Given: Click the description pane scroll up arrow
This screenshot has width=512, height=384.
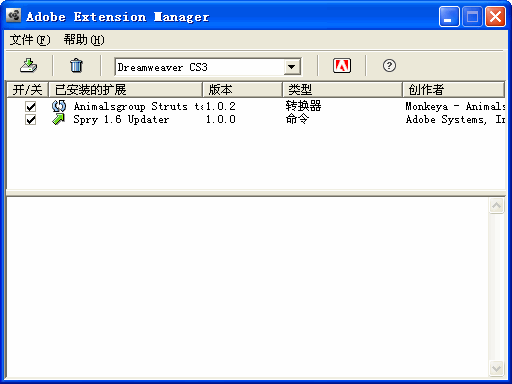Looking at the screenshot, I should tap(496, 206).
